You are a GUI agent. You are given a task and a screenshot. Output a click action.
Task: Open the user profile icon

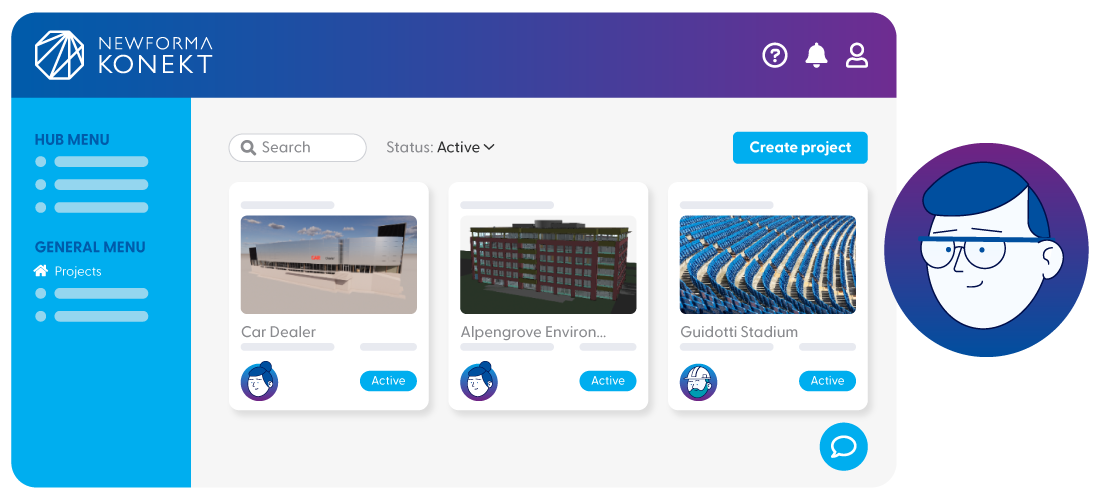[x=857, y=55]
